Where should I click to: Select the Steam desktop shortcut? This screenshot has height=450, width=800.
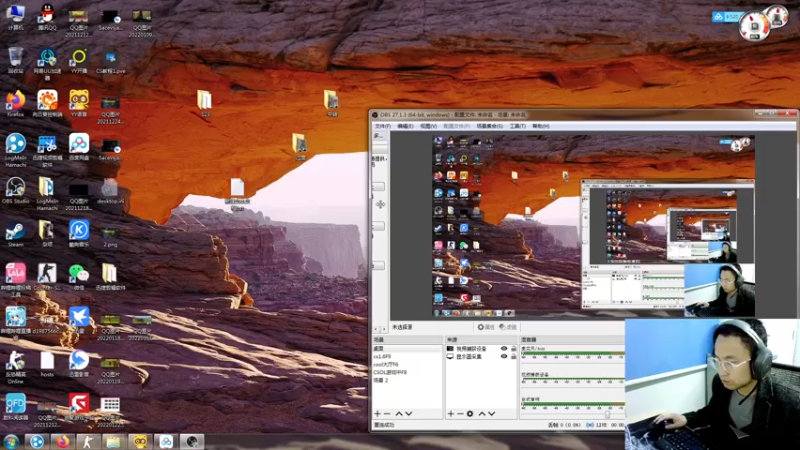15,234
